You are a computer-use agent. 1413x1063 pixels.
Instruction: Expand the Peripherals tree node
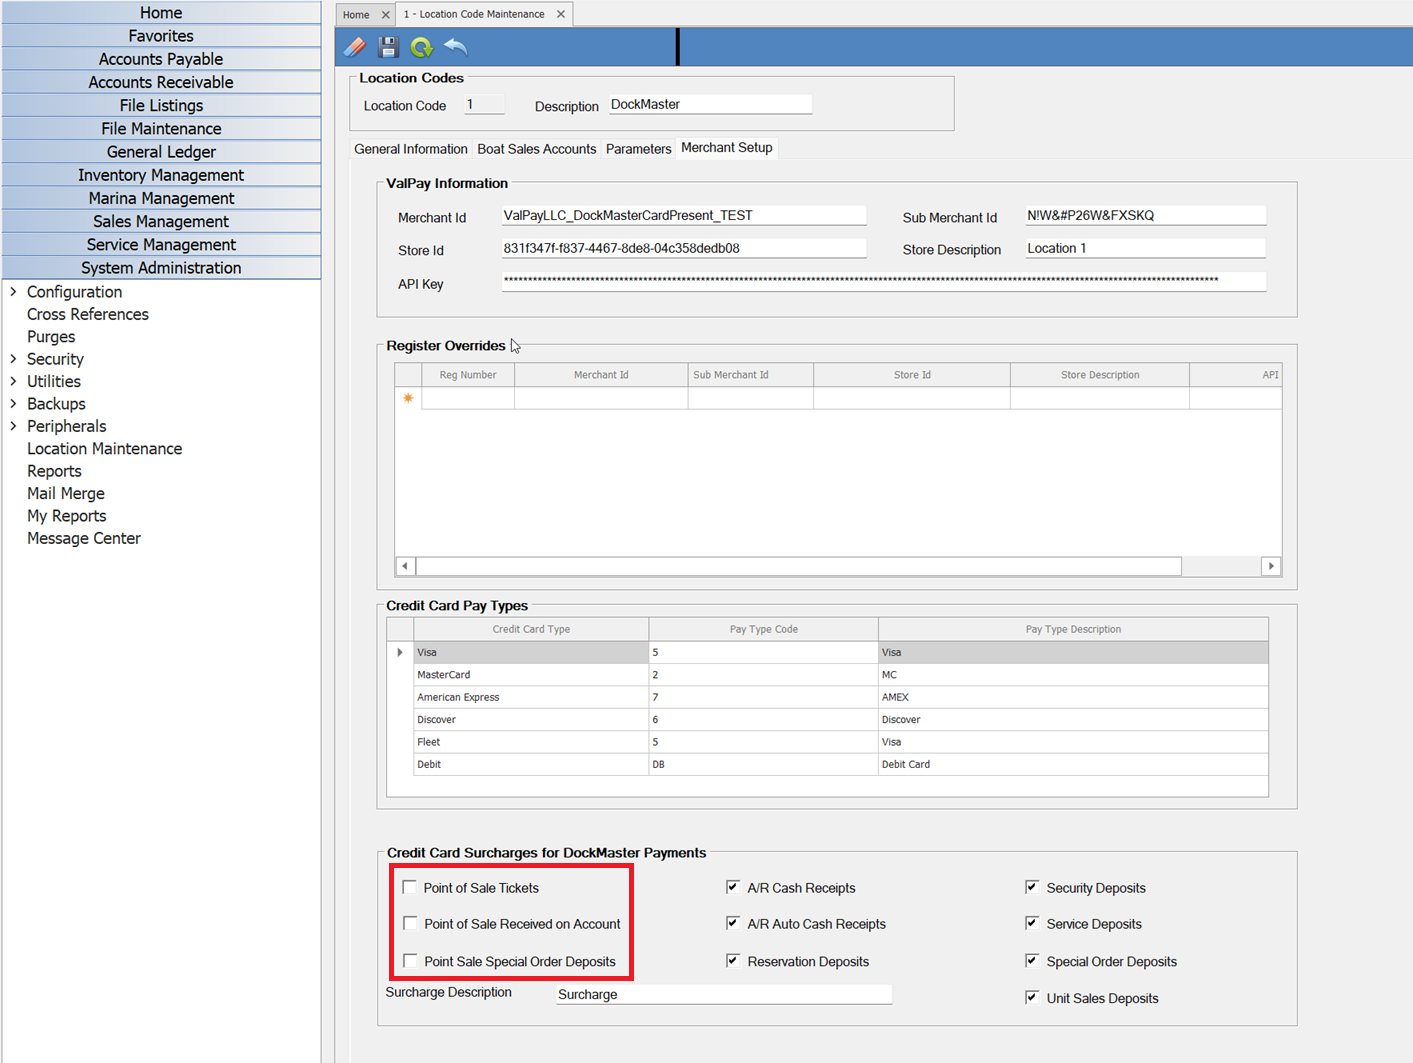[x=13, y=426]
